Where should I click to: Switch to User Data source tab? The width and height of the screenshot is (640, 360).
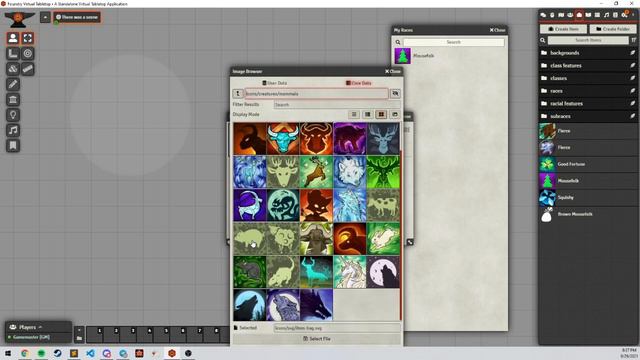(x=275, y=83)
